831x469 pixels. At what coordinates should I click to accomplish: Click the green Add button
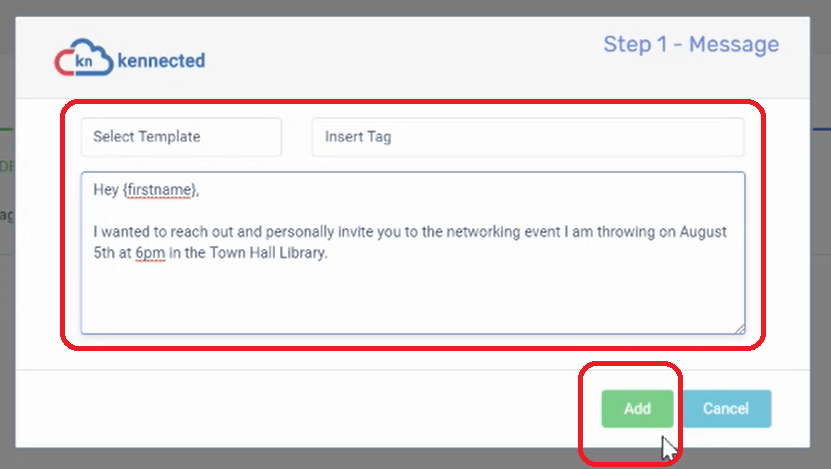click(637, 409)
